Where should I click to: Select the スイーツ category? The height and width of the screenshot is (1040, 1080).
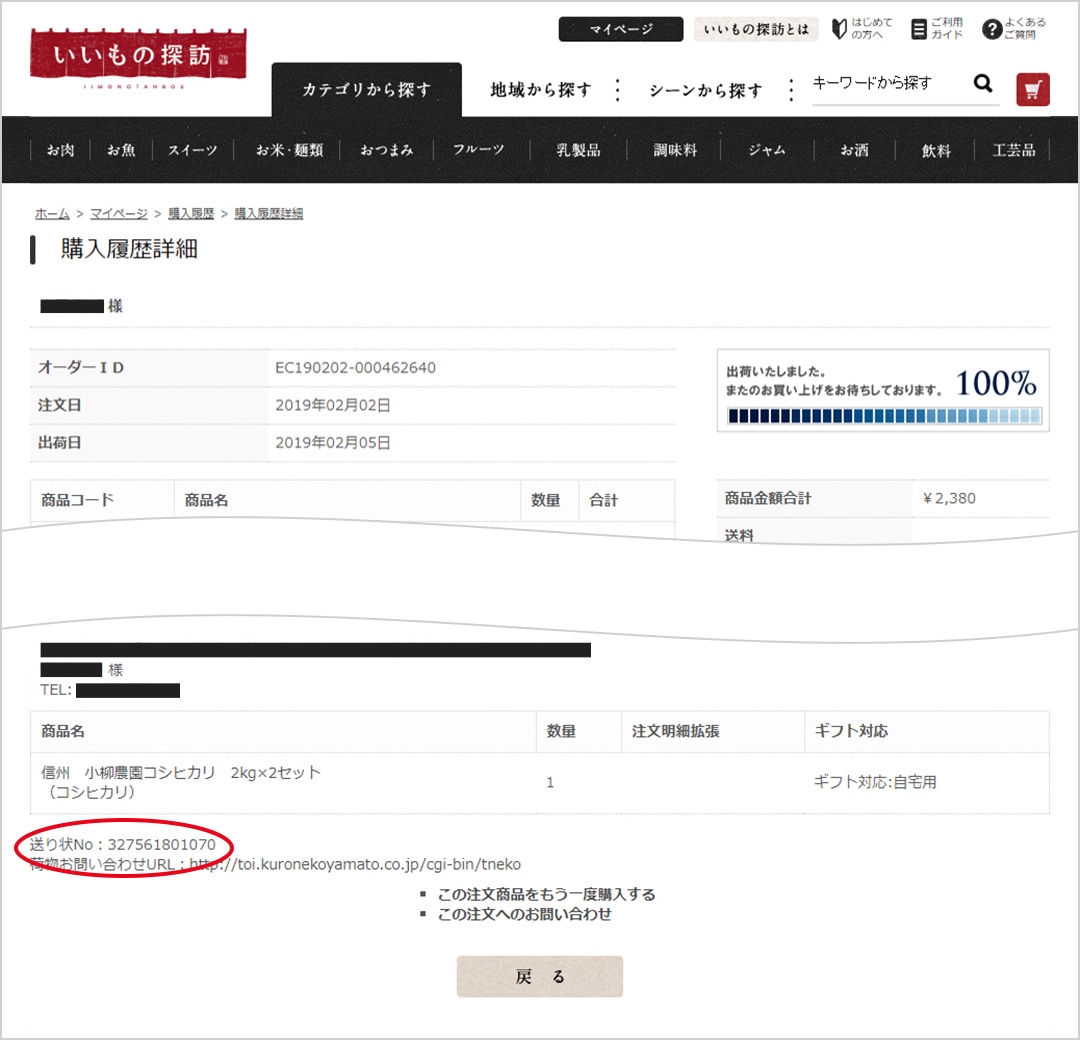coord(192,150)
